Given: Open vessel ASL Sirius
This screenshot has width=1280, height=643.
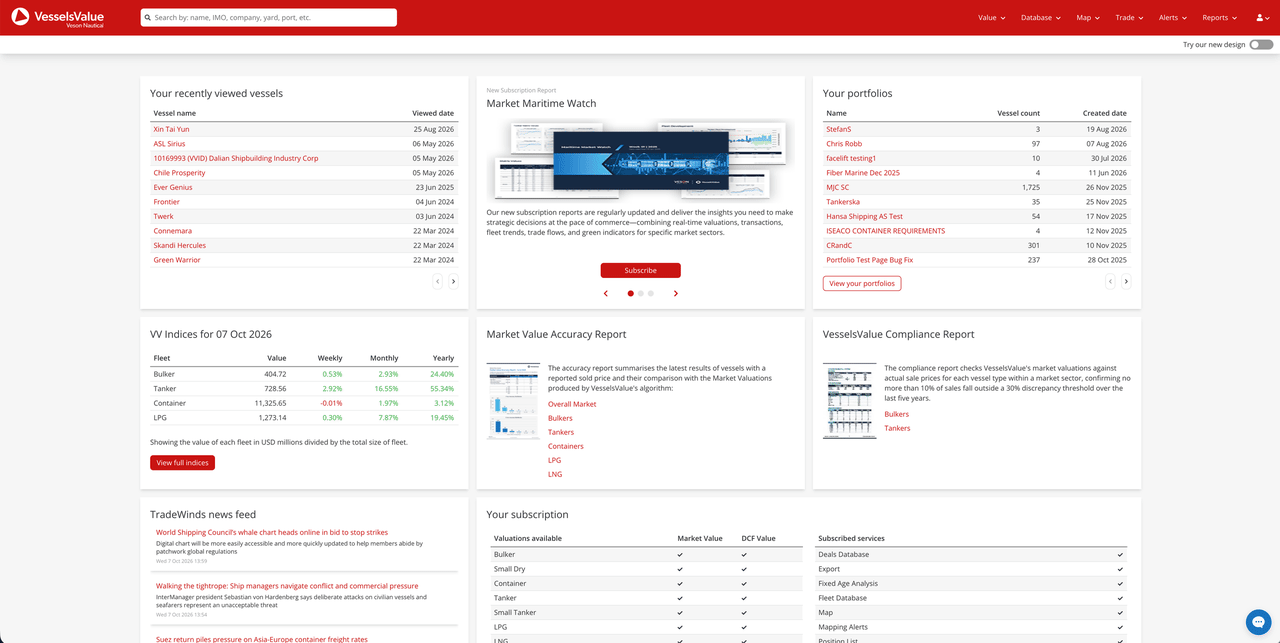Looking at the screenshot, I should [169, 144].
